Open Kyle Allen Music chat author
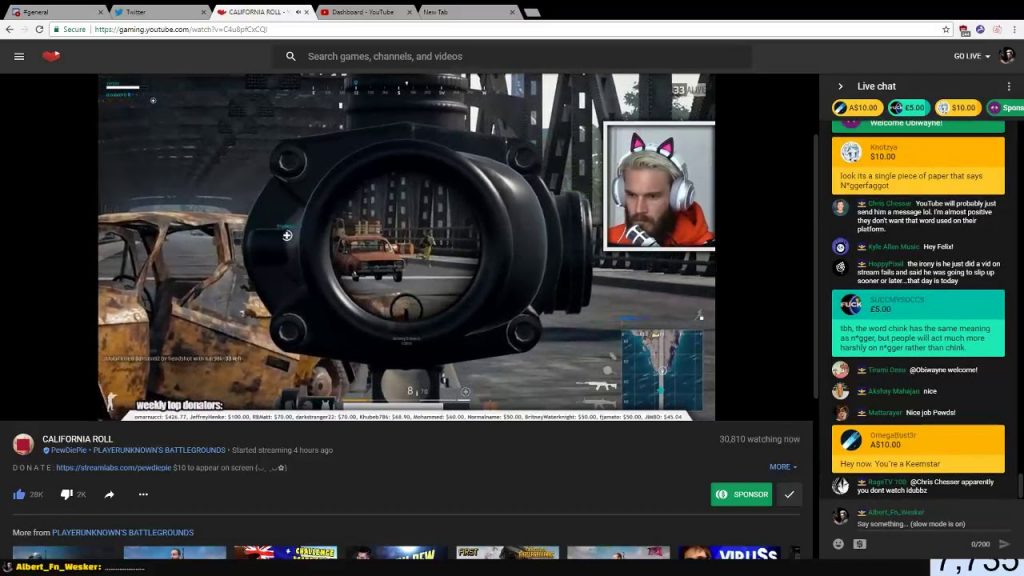 [x=893, y=247]
